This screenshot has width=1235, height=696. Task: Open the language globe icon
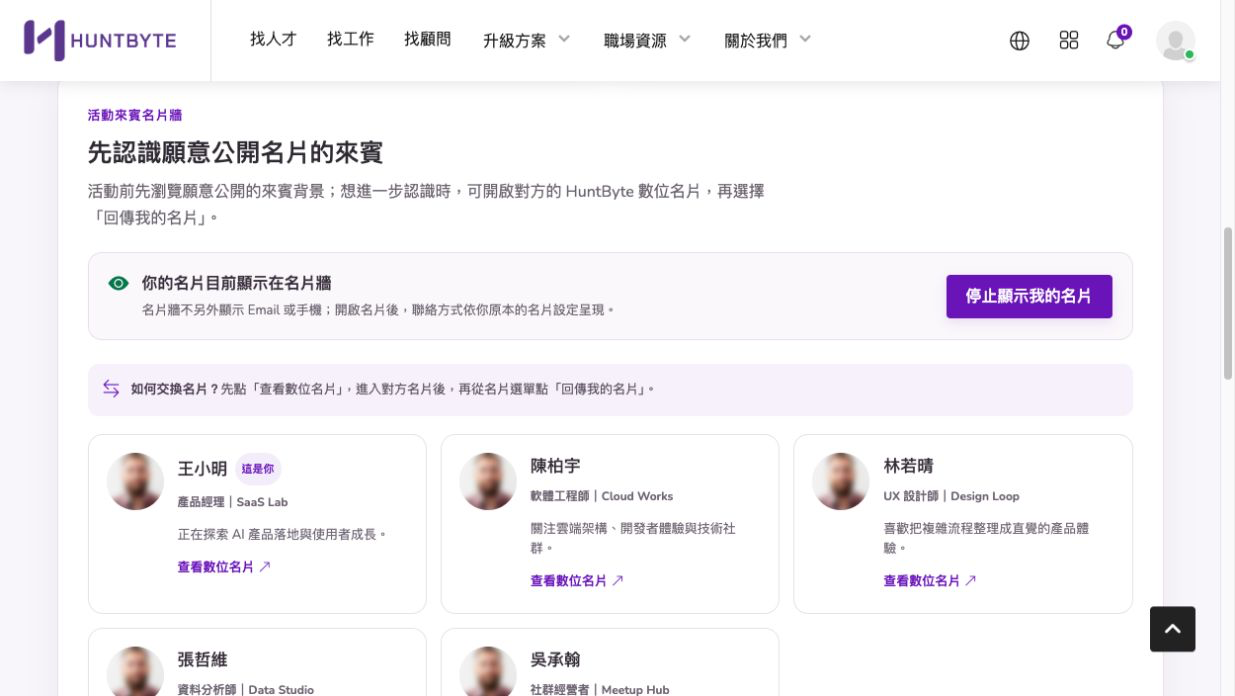pos(1019,41)
